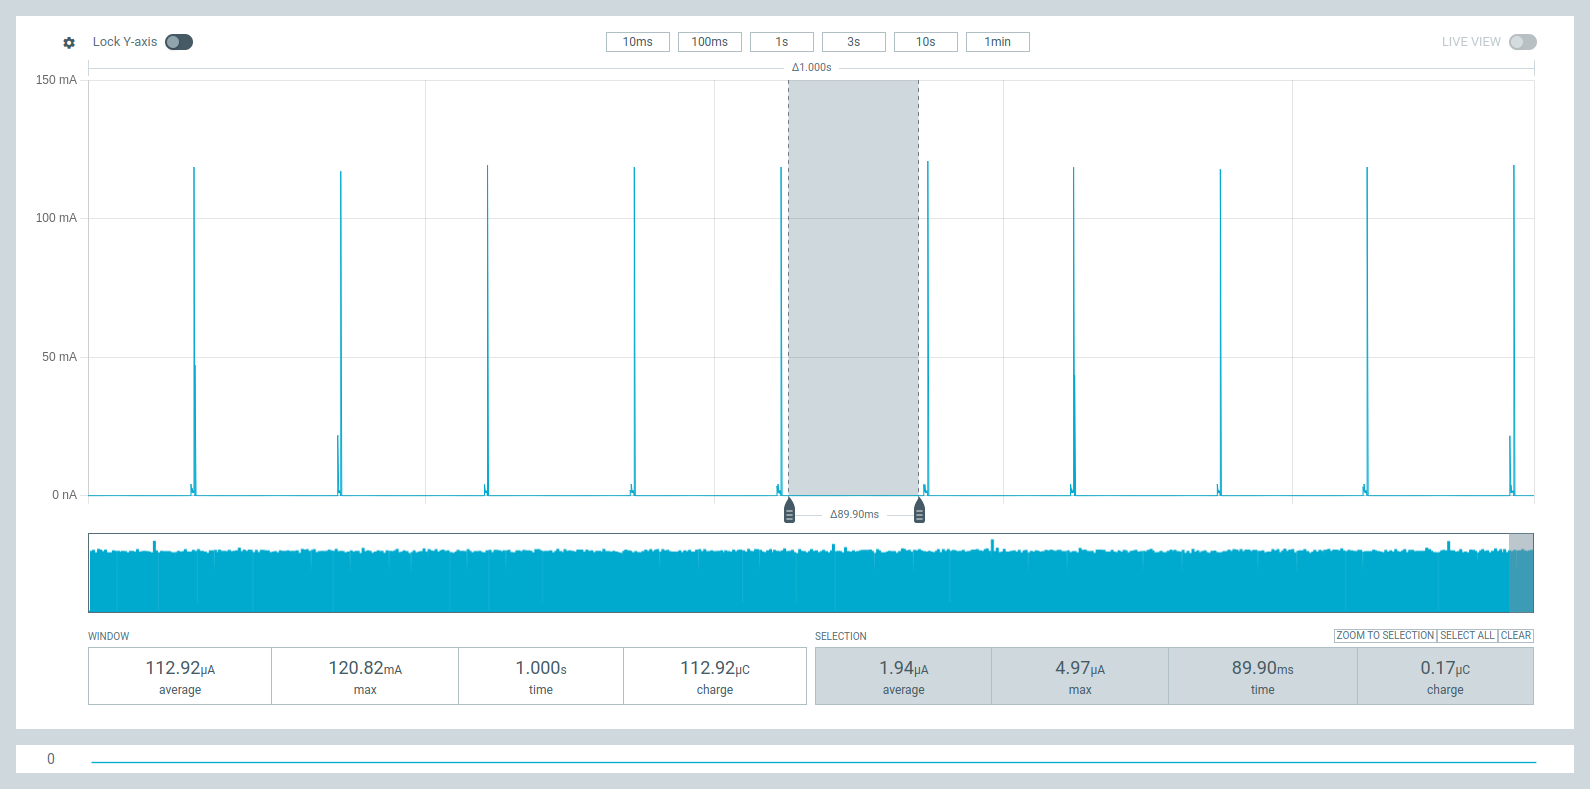
Task: Set time window to 100ms
Action: [x=710, y=42]
